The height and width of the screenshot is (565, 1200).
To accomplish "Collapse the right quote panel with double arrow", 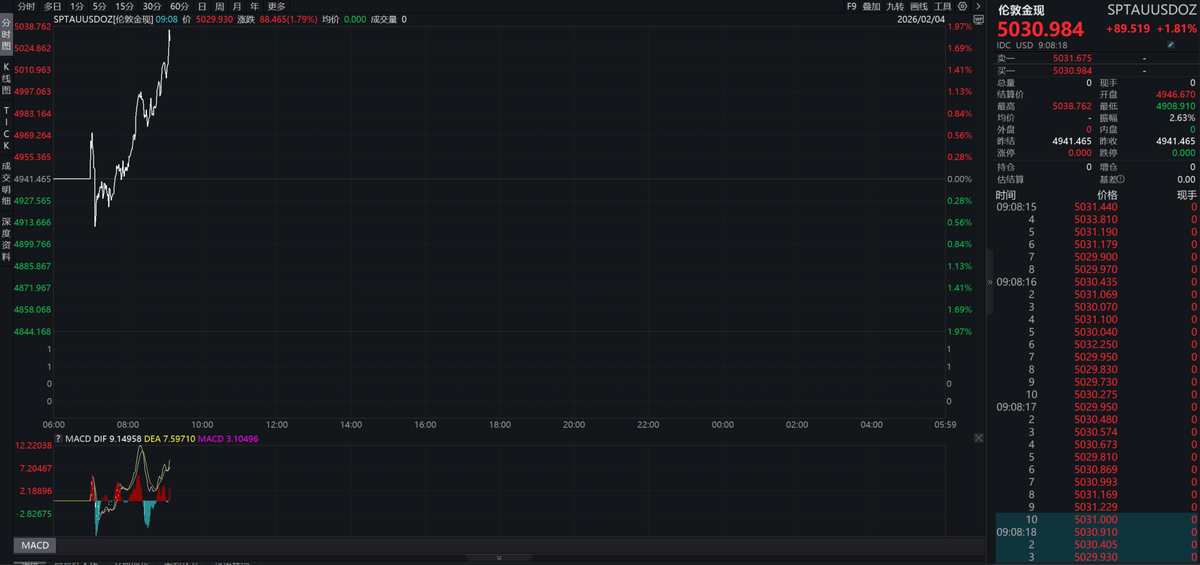I will pyautogui.click(x=990, y=282).
